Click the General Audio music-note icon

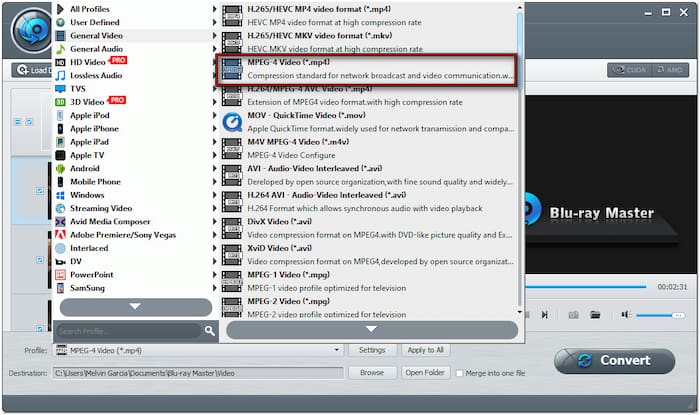[x=61, y=49]
